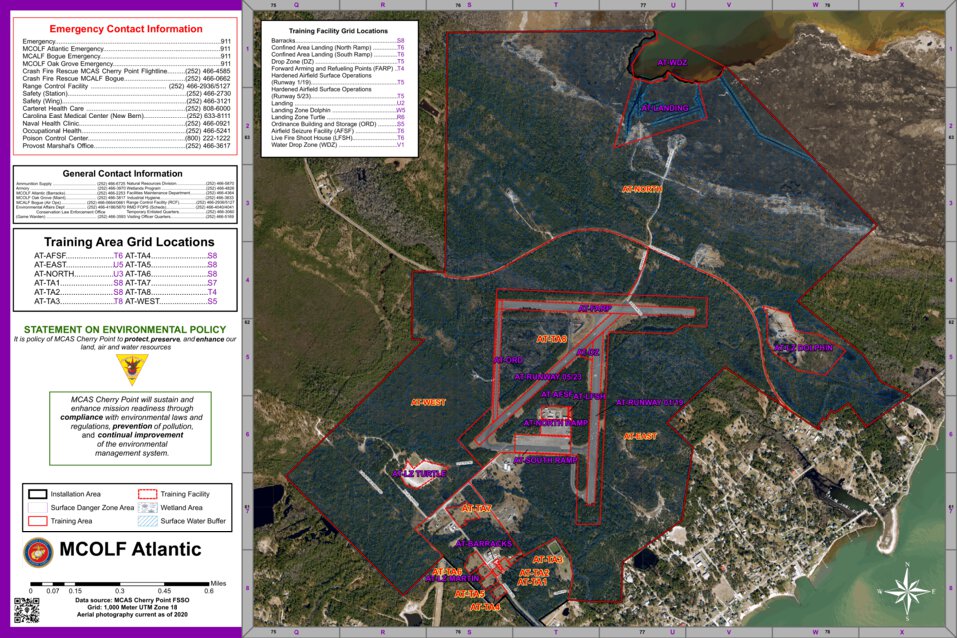The height and width of the screenshot is (638, 957).
Task: Click the AT-BARRACKS map label
Action: (484, 544)
